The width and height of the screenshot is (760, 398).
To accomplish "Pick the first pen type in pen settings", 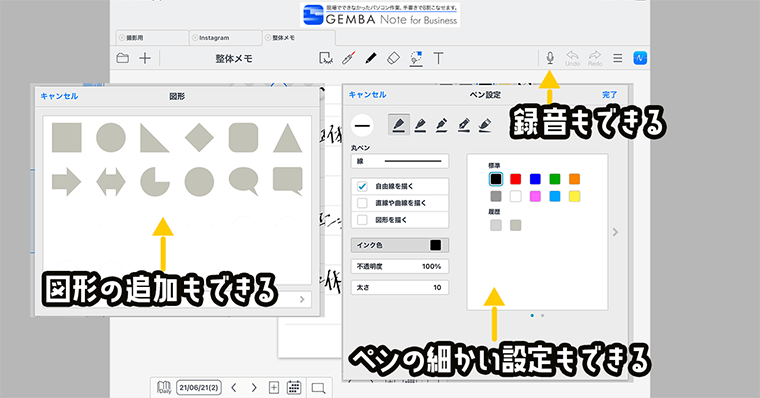I will coord(399,125).
